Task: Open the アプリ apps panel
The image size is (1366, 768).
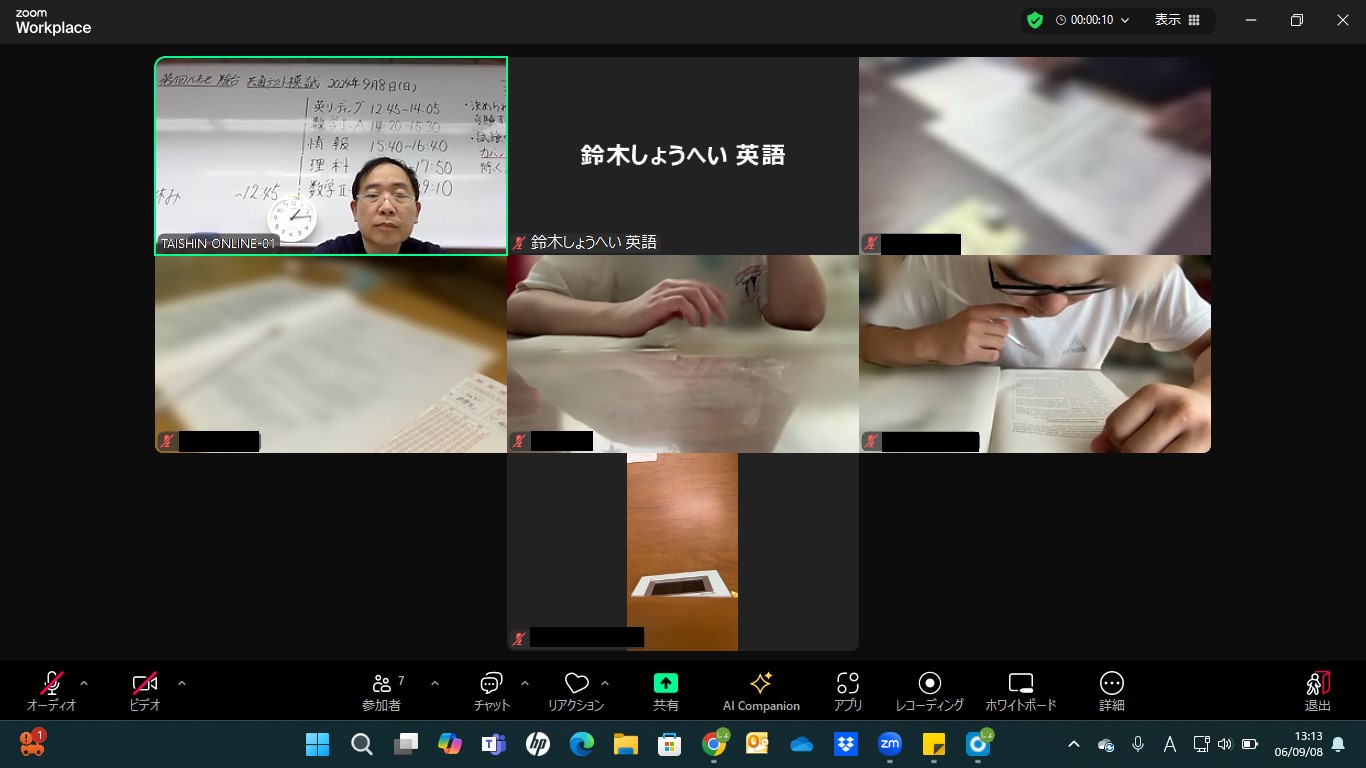Action: (x=848, y=690)
